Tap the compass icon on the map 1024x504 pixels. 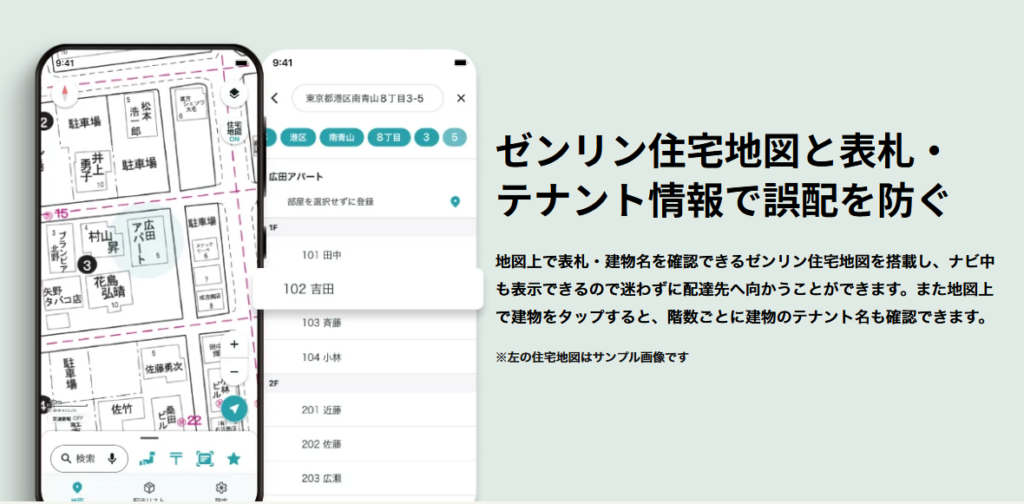coord(64,93)
